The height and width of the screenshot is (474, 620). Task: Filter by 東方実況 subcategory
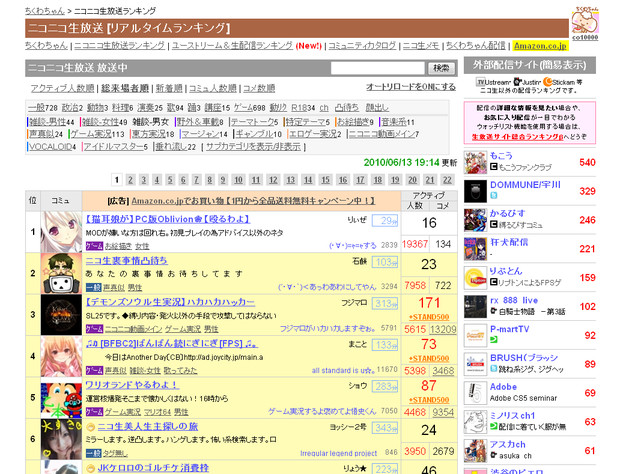[x=148, y=134]
